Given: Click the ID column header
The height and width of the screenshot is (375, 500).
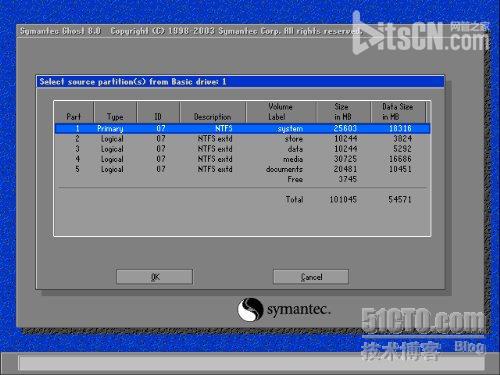Looking at the screenshot, I should [158, 112].
